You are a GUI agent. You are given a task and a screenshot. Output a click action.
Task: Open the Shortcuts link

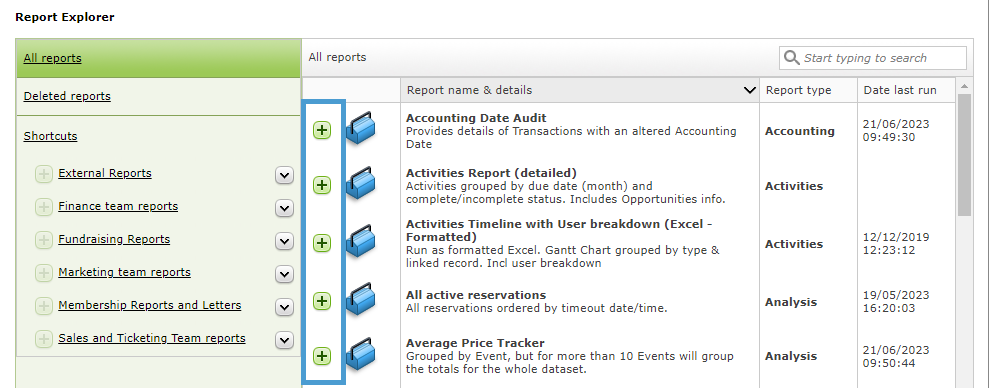click(x=50, y=136)
